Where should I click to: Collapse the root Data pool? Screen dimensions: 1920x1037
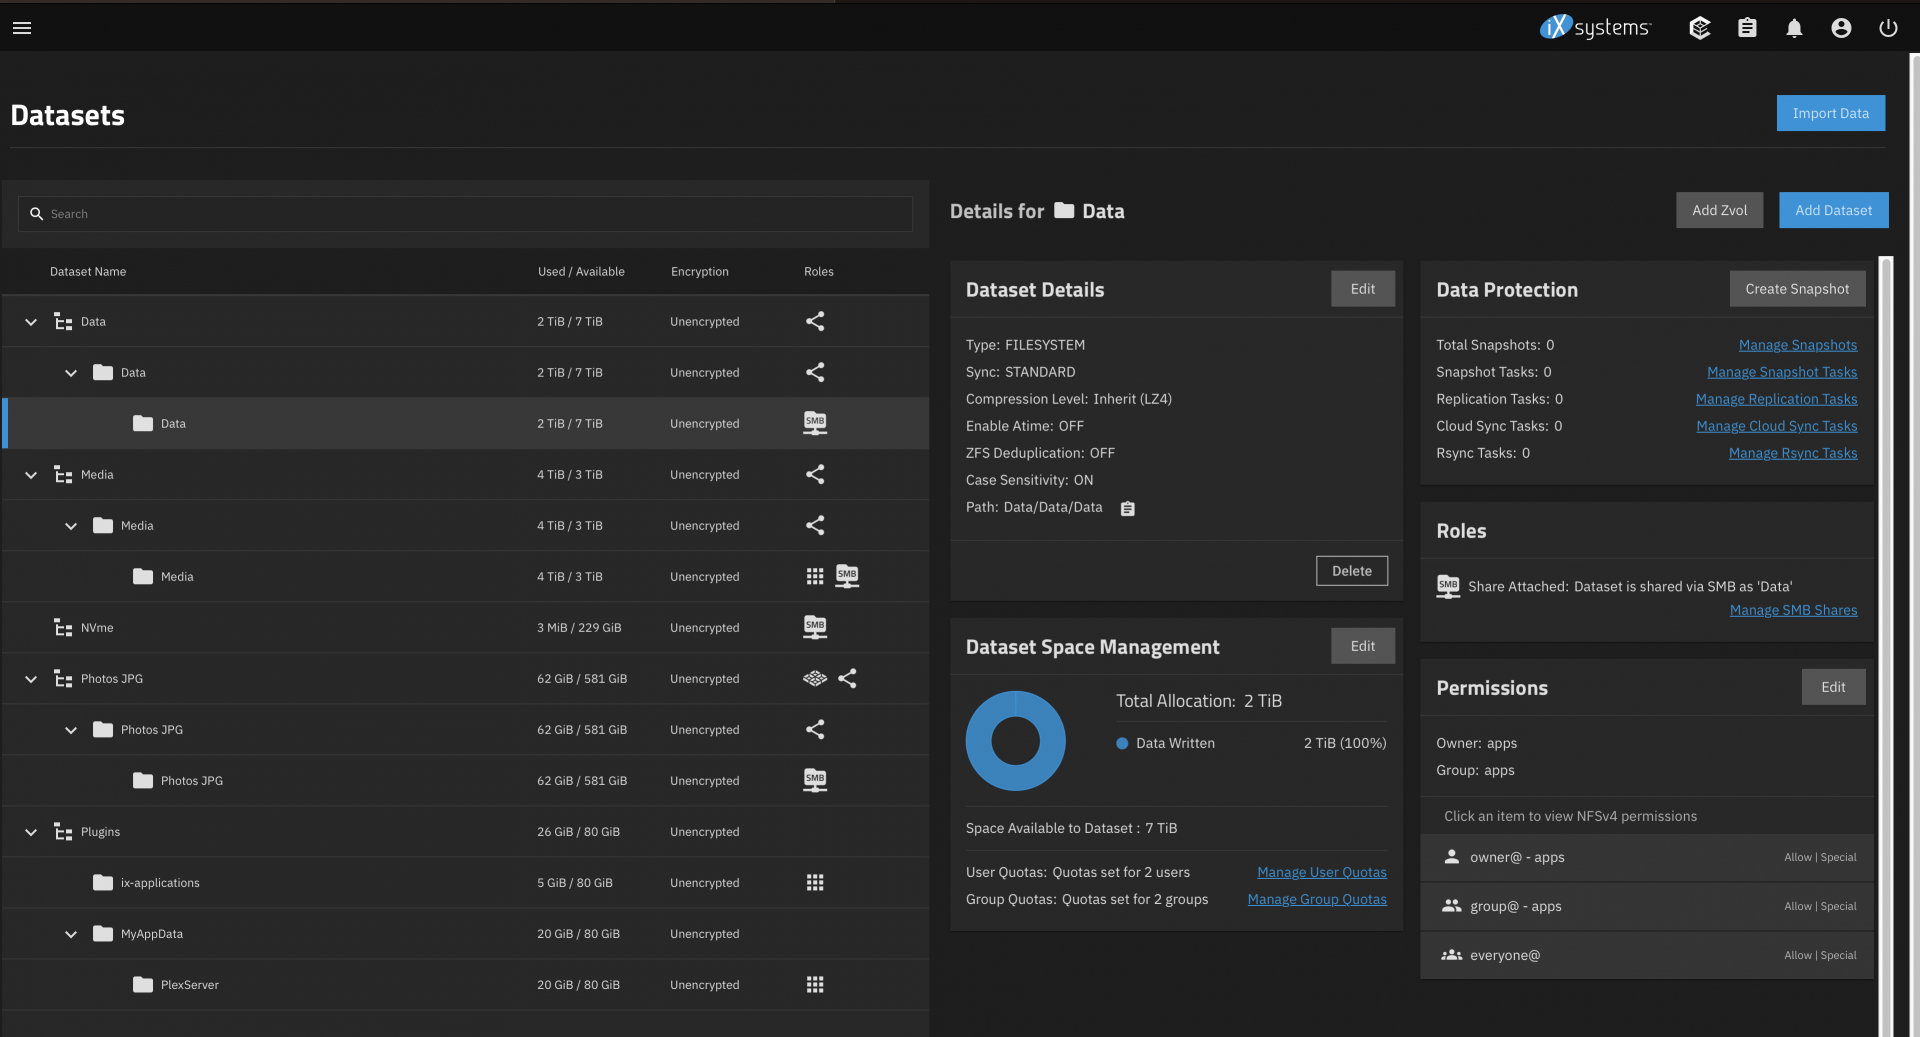coord(31,322)
